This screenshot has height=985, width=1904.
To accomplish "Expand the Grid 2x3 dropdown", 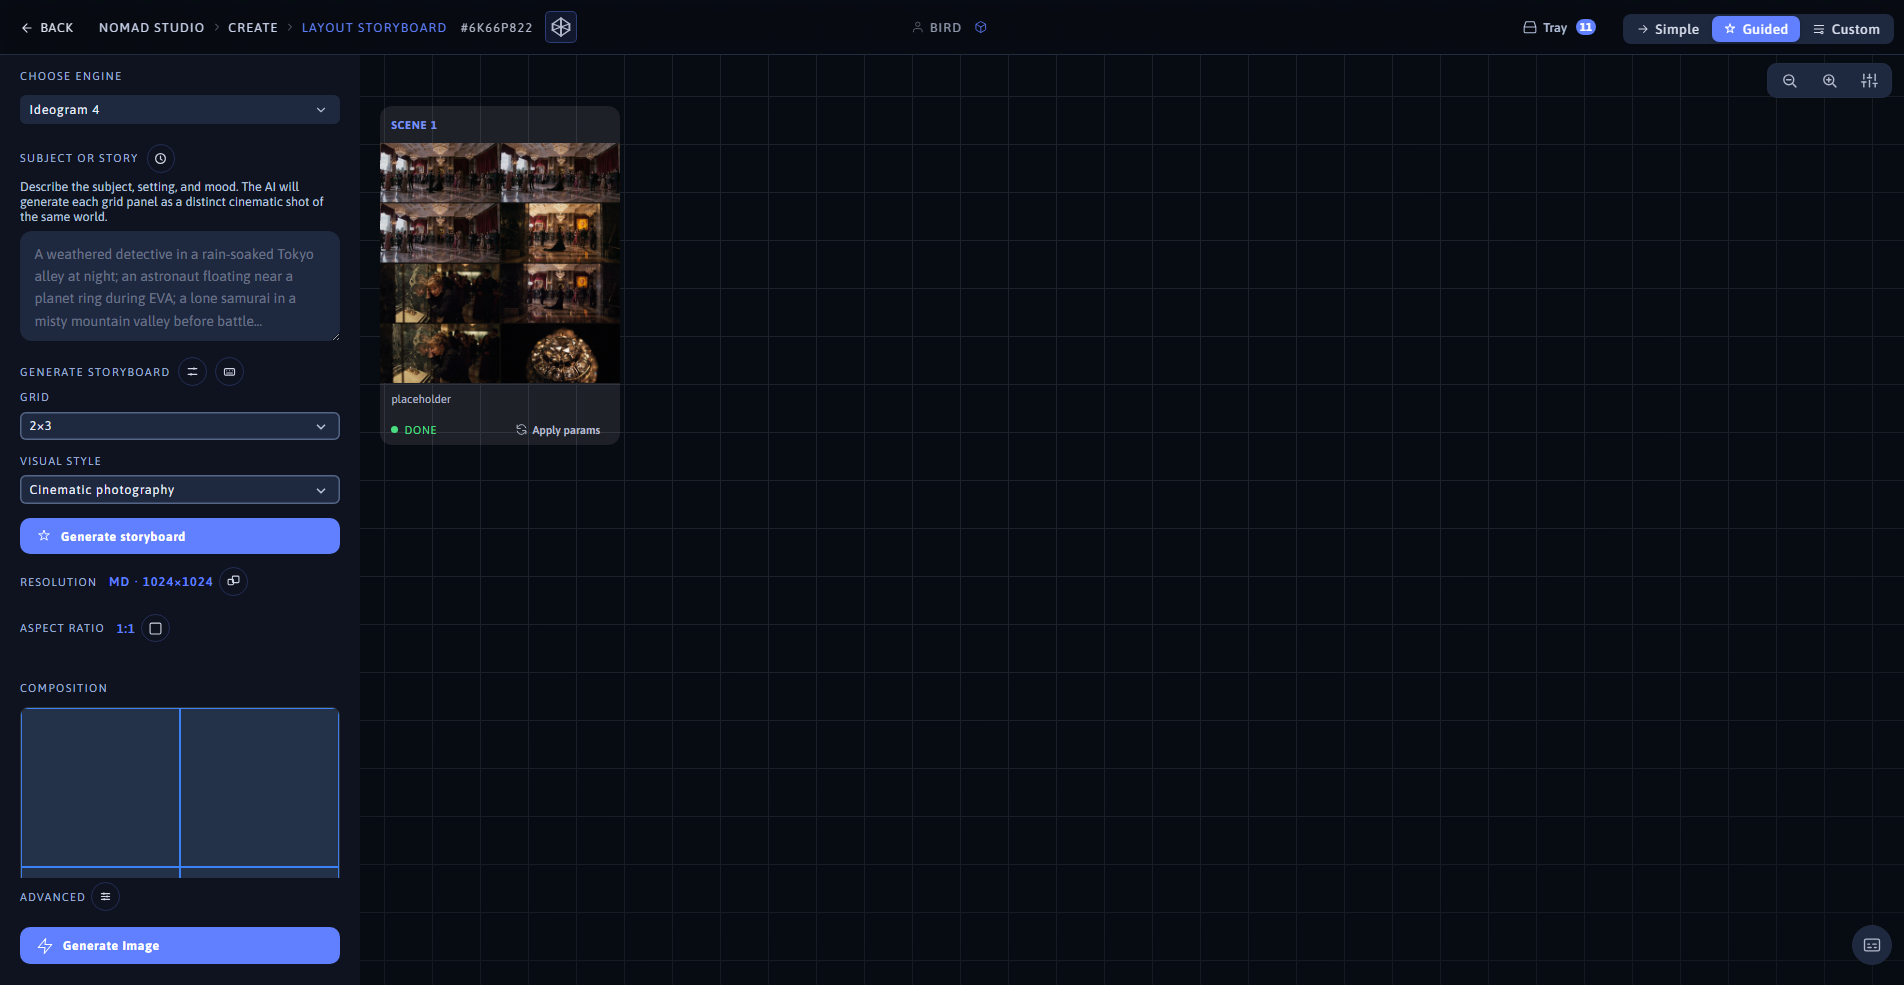I will (180, 426).
